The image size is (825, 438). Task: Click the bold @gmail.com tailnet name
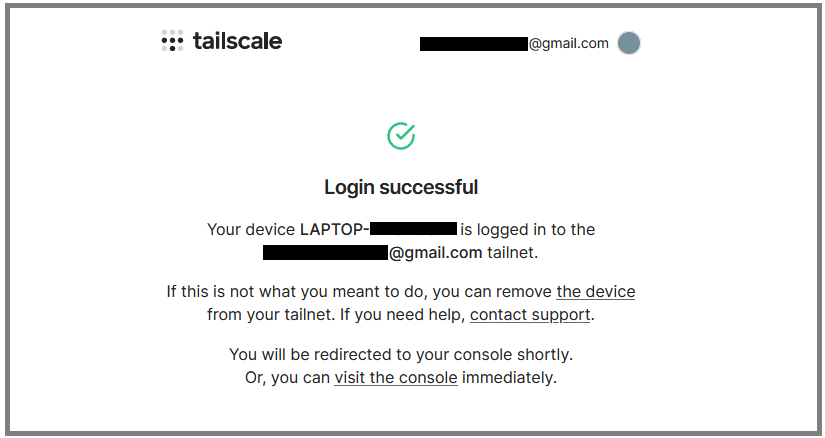pos(436,253)
